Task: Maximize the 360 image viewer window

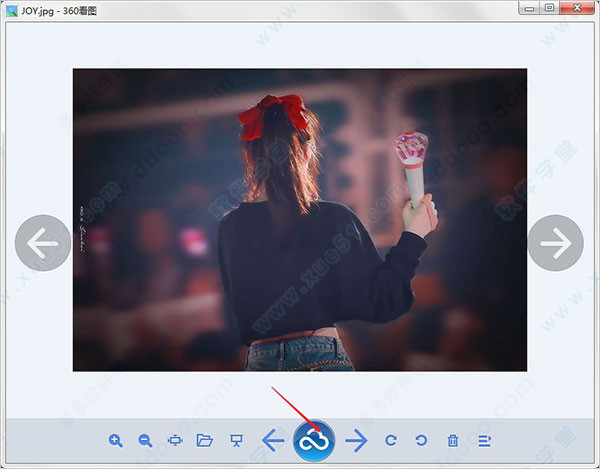Action: tap(550, 8)
